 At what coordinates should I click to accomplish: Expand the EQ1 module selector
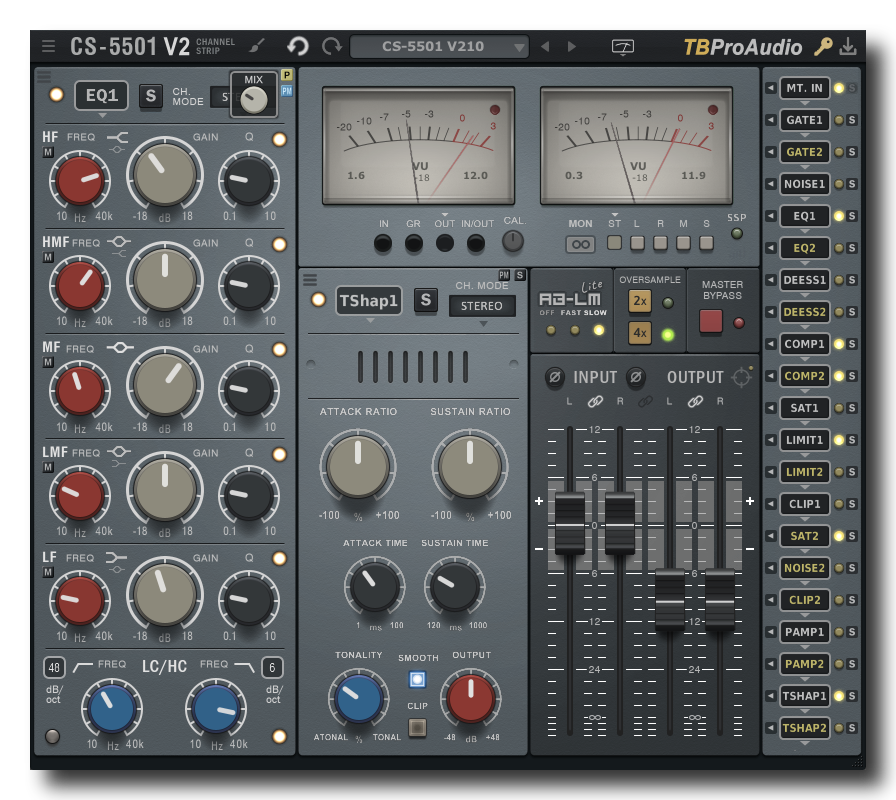101,96
